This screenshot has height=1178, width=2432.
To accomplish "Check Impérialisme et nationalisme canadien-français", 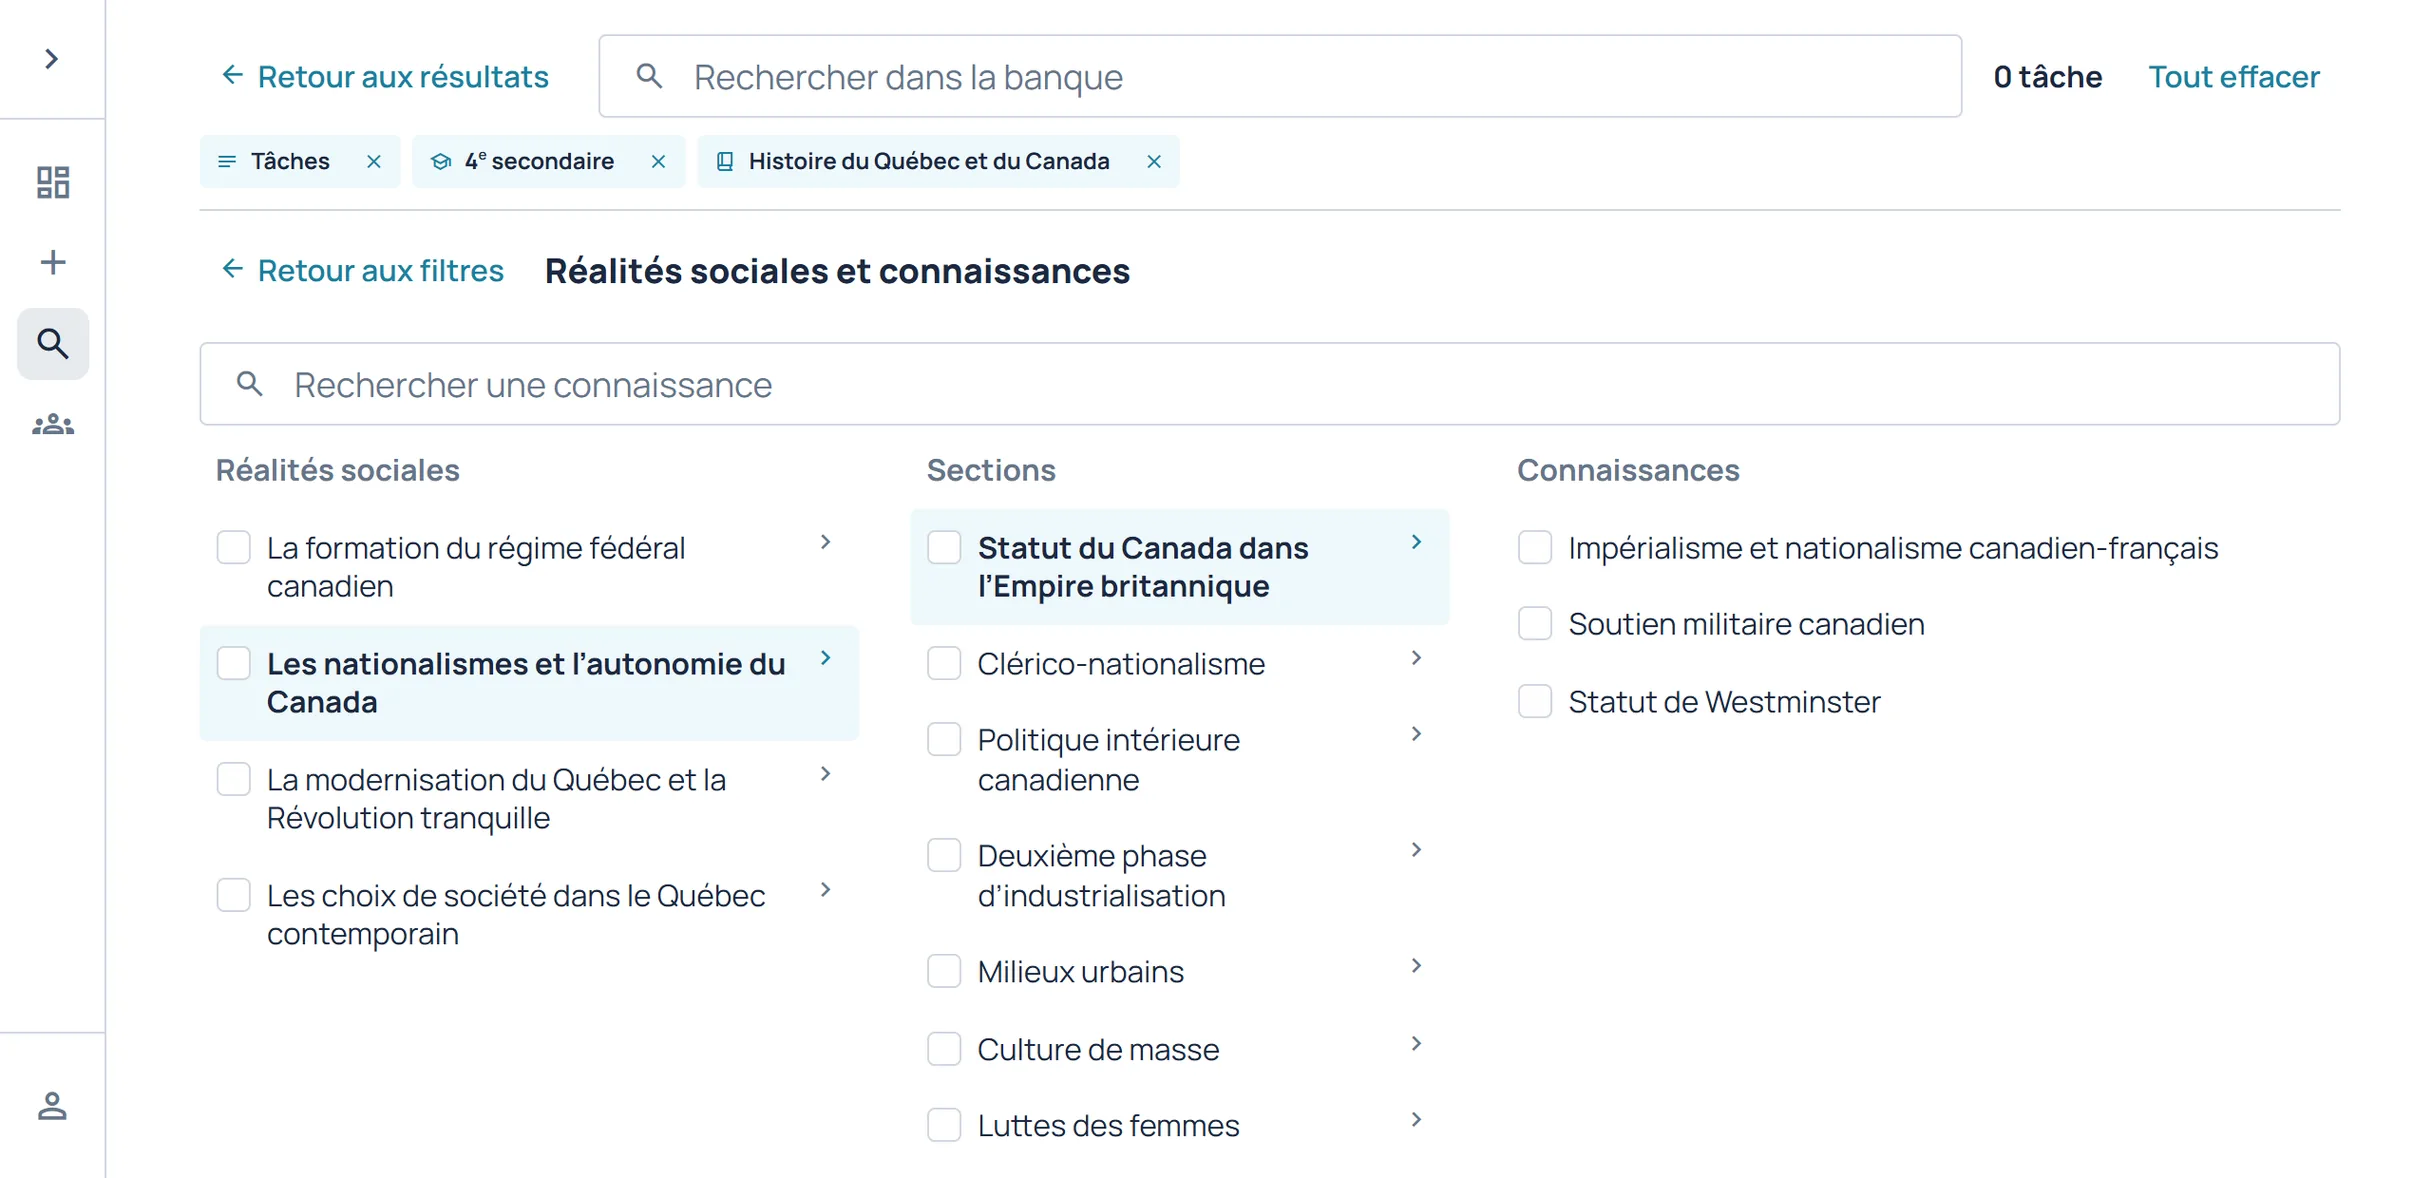I will (x=1535, y=547).
